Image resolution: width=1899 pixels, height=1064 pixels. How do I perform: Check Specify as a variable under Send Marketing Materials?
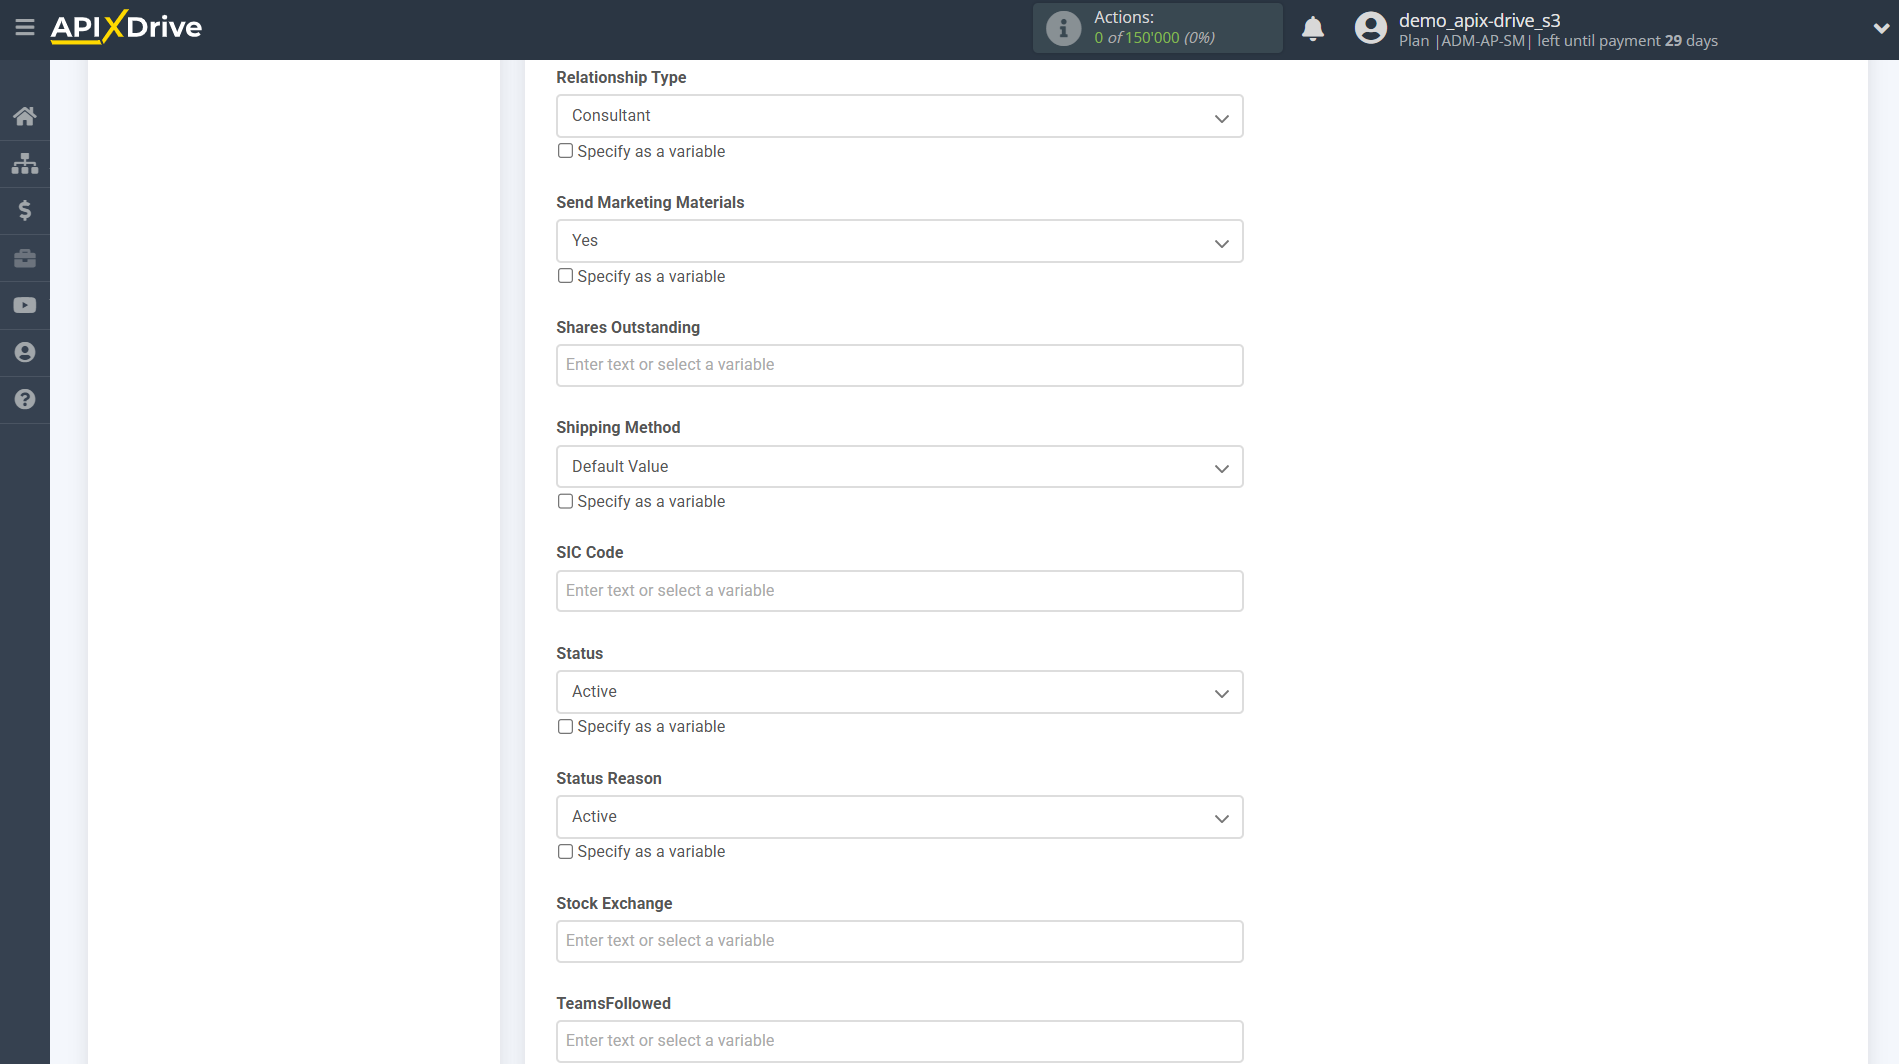click(x=565, y=276)
